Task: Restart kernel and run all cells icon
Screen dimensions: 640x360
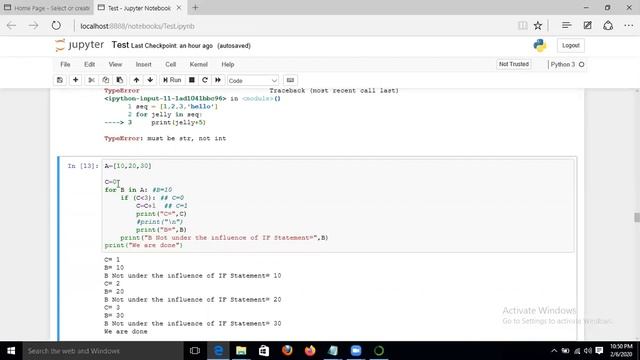Action: (218, 80)
